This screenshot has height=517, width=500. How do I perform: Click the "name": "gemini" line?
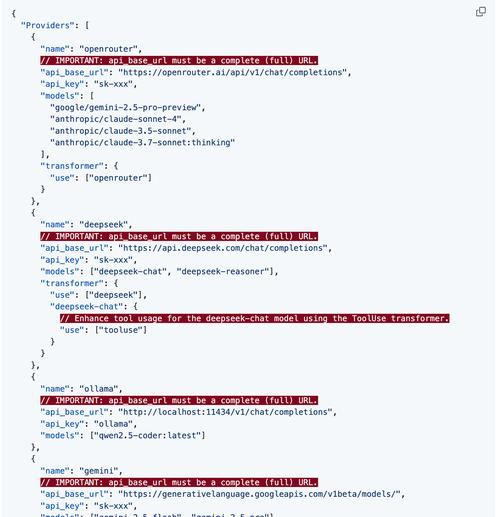82,471
